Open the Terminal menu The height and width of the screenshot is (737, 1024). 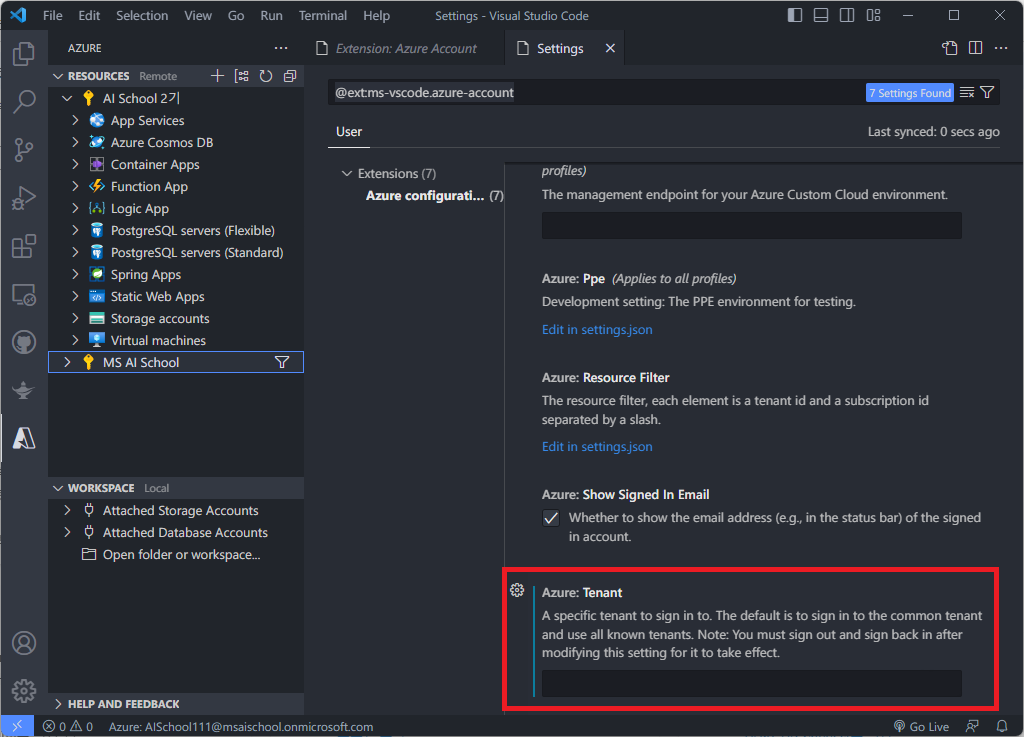pyautogui.click(x=323, y=15)
